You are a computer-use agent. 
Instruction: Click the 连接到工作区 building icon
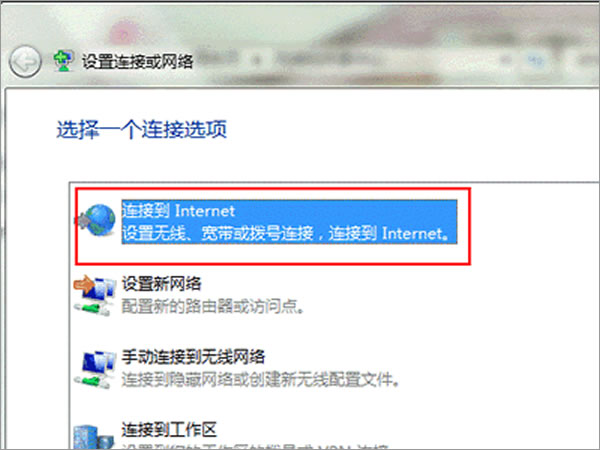[x=93, y=436]
